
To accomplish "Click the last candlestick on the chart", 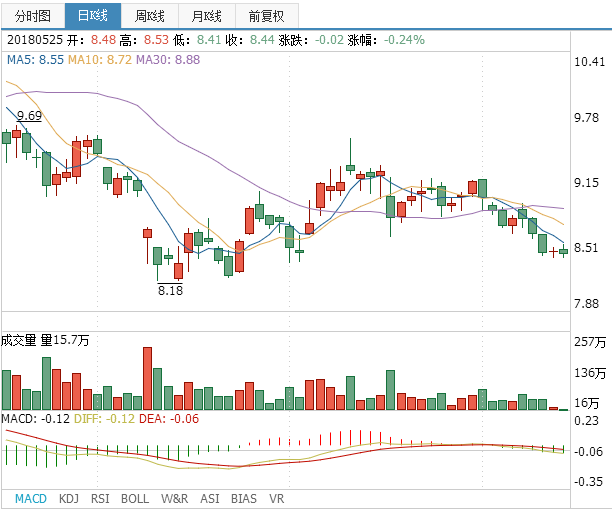I will pyautogui.click(x=564, y=251).
